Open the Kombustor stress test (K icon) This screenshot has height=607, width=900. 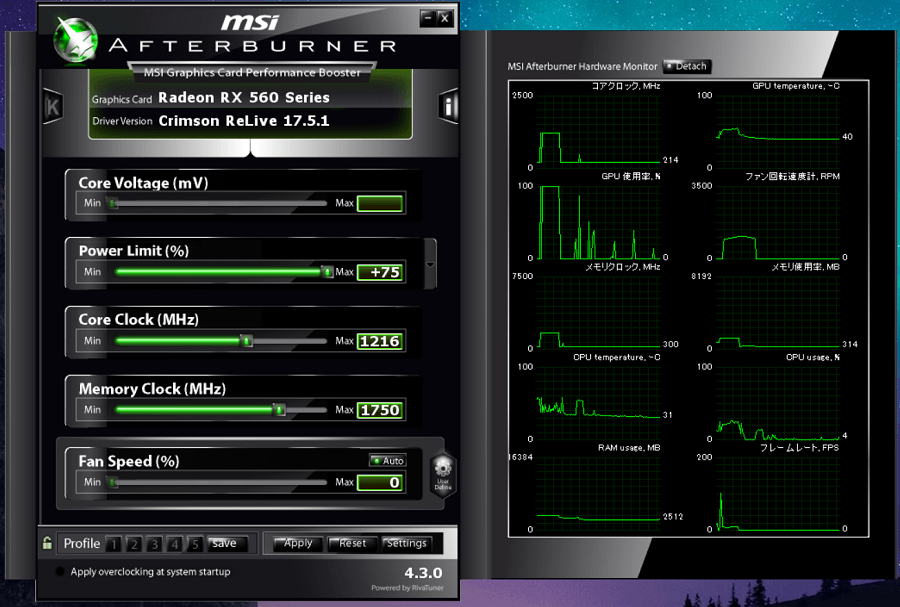53,106
